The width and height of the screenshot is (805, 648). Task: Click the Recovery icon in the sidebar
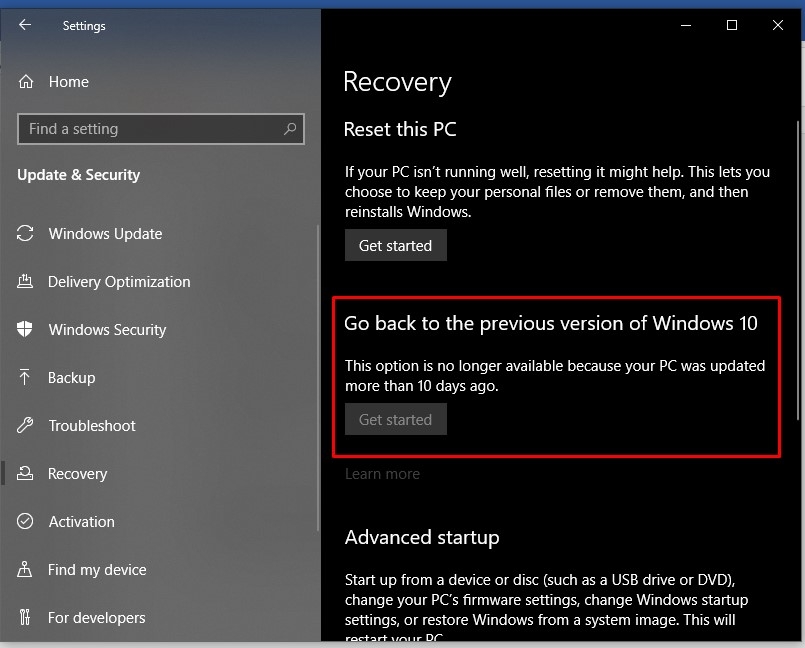[x=27, y=473]
